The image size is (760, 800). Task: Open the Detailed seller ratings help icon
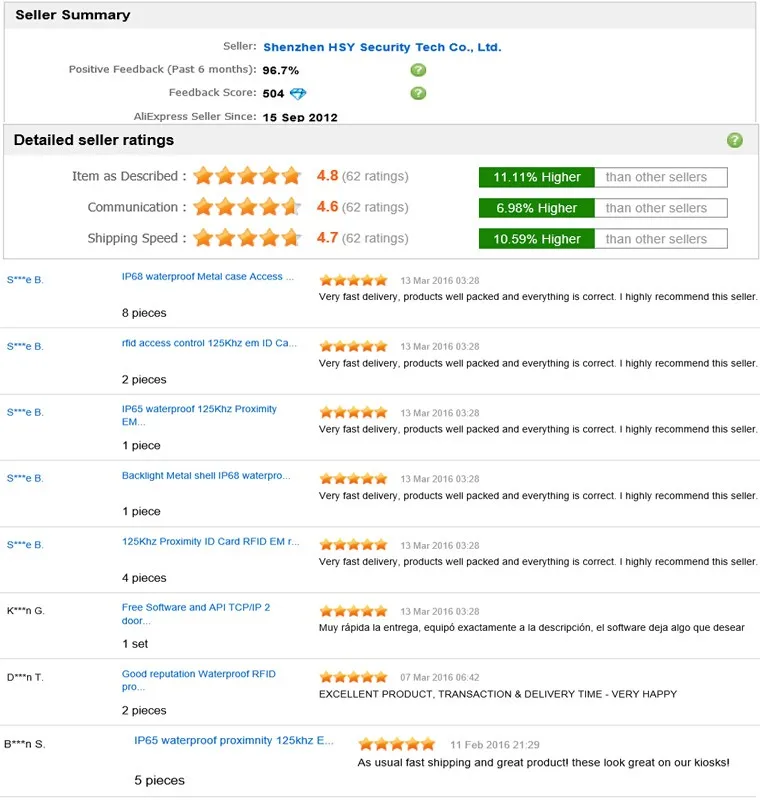tap(734, 140)
